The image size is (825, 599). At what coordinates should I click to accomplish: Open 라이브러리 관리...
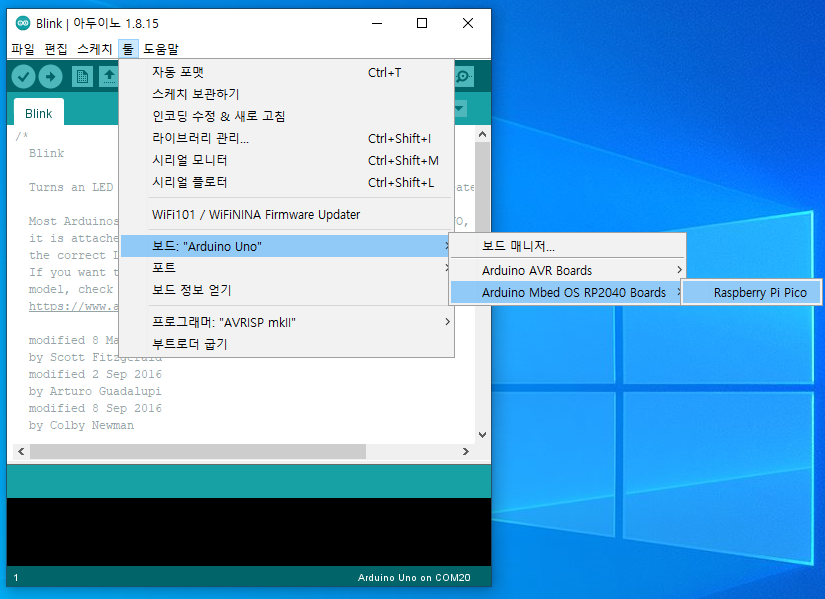pos(287,138)
